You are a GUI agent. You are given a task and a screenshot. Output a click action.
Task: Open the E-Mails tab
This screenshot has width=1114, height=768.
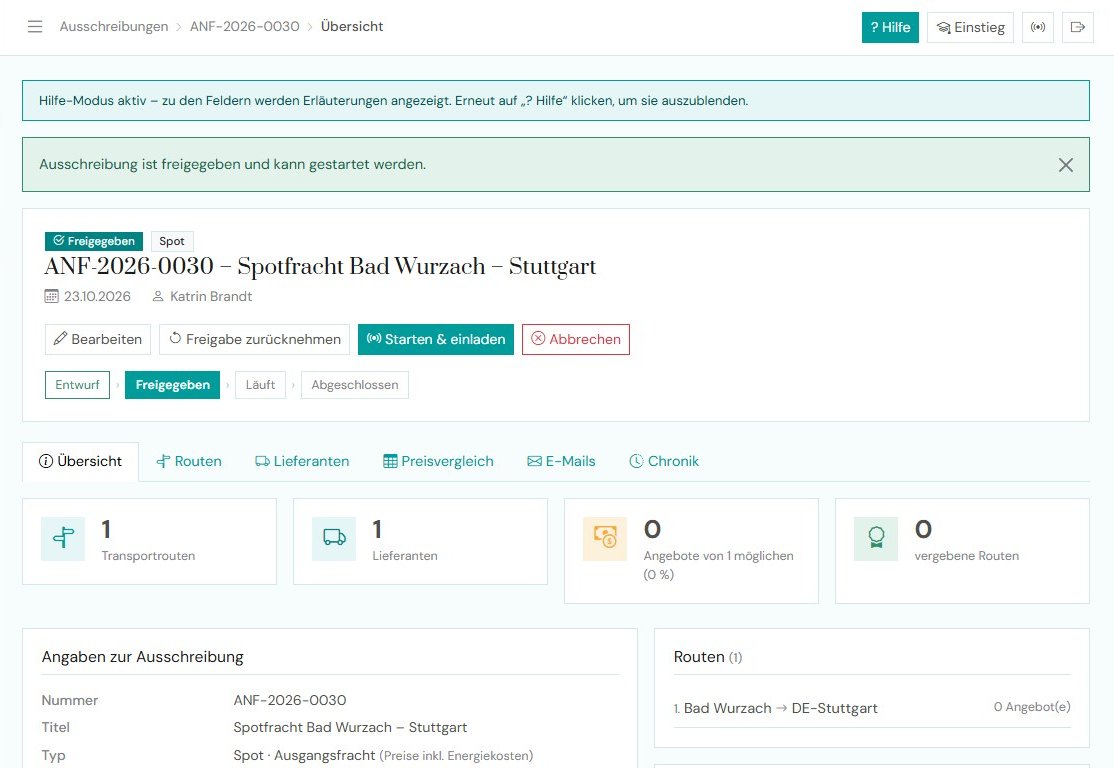pyautogui.click(x=561, y=462)
